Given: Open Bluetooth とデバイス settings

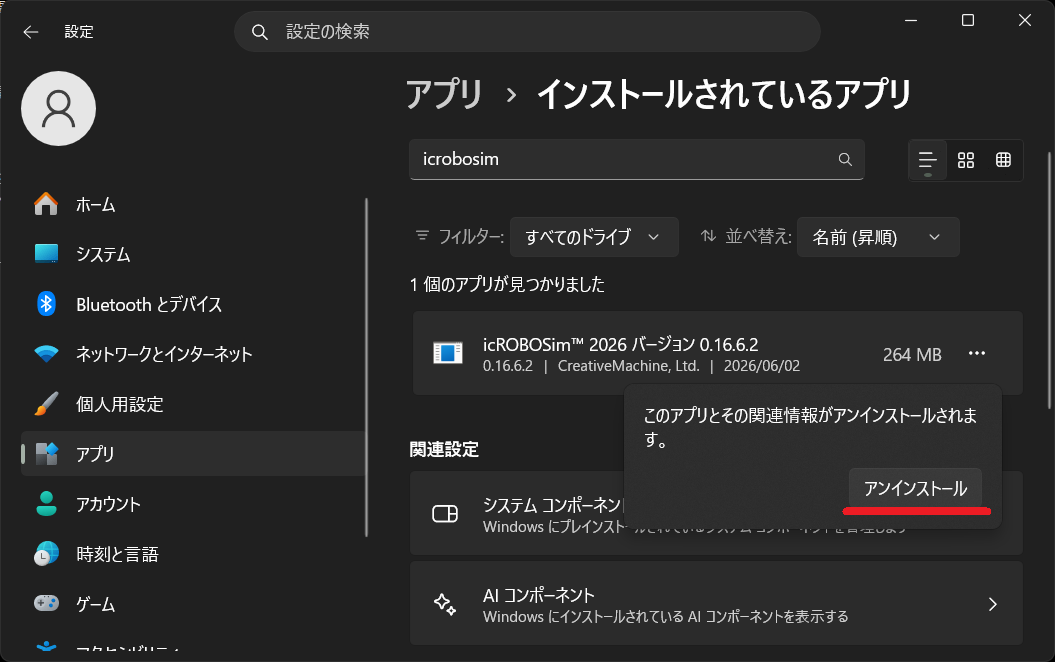Looking at the screenshot, I should pyautogui.click(x=192, y=304).
